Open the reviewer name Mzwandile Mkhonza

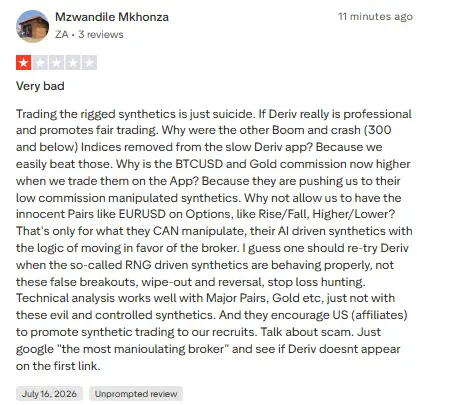click(x=112, y=17)
